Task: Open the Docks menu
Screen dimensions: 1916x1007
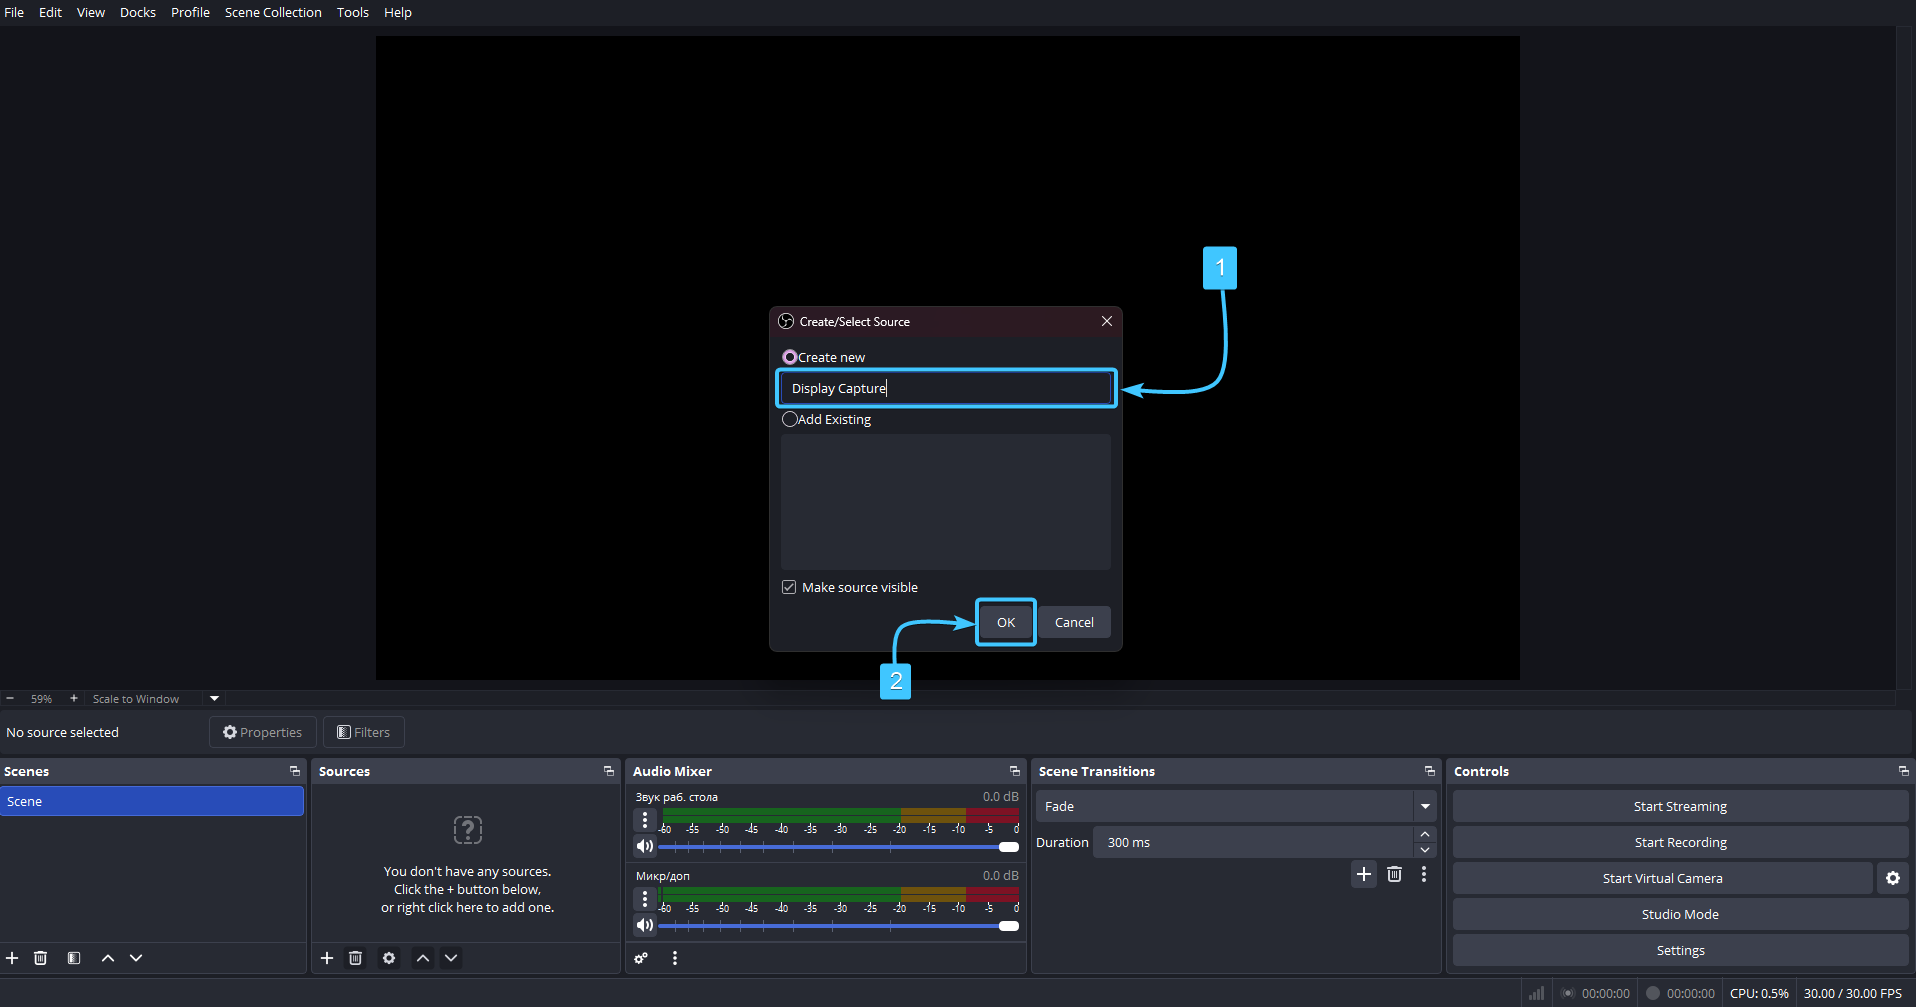Action: [138, 12]
